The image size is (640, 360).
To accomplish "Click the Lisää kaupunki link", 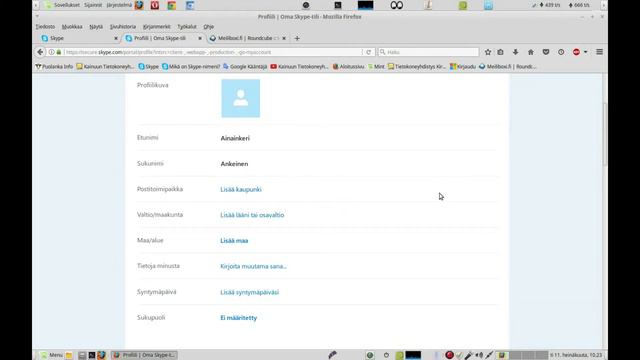I will point(241,189).
